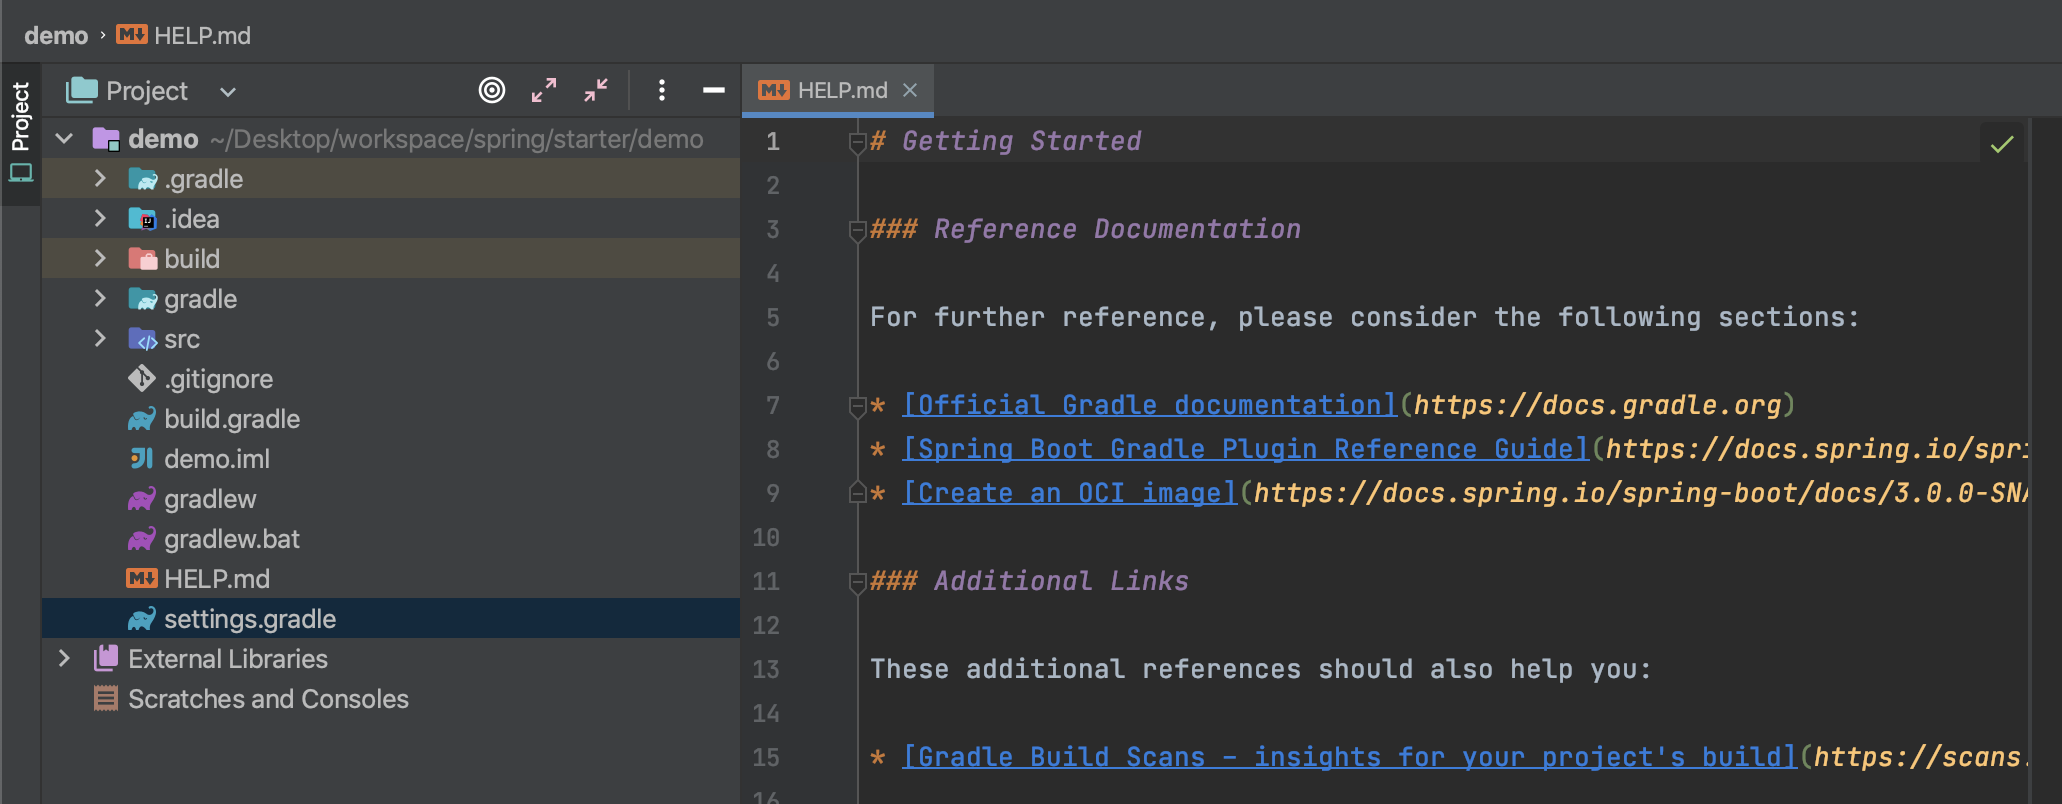This screenshot has width=2062, height=804.
Task: Click the demo module folder icon
Action: (x=106, y=139)
